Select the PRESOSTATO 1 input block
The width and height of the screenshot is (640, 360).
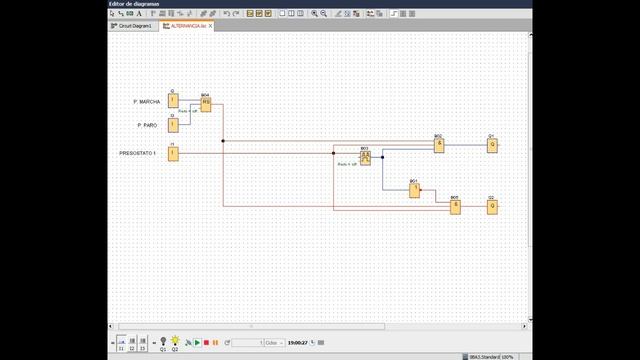click(173, 153)
